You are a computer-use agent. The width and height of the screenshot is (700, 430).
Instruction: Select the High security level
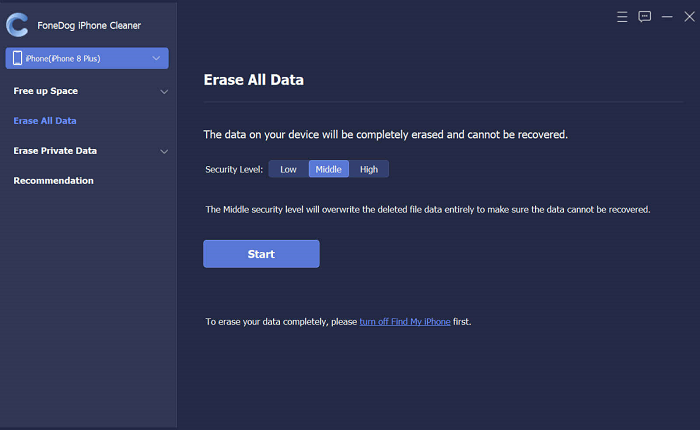coord(369,169)
